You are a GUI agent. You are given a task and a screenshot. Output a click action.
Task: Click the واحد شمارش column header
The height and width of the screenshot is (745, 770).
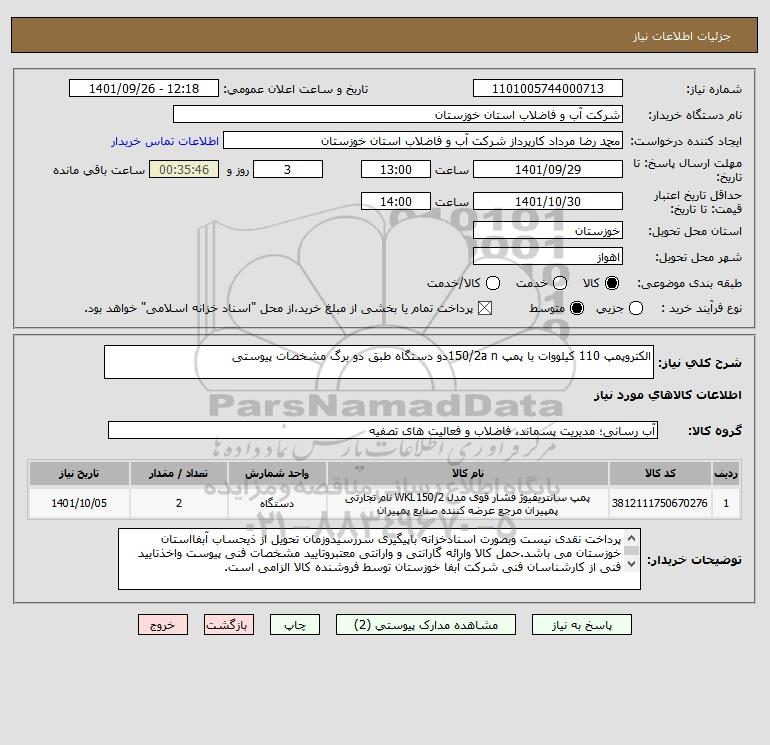[x=277, y=473]
